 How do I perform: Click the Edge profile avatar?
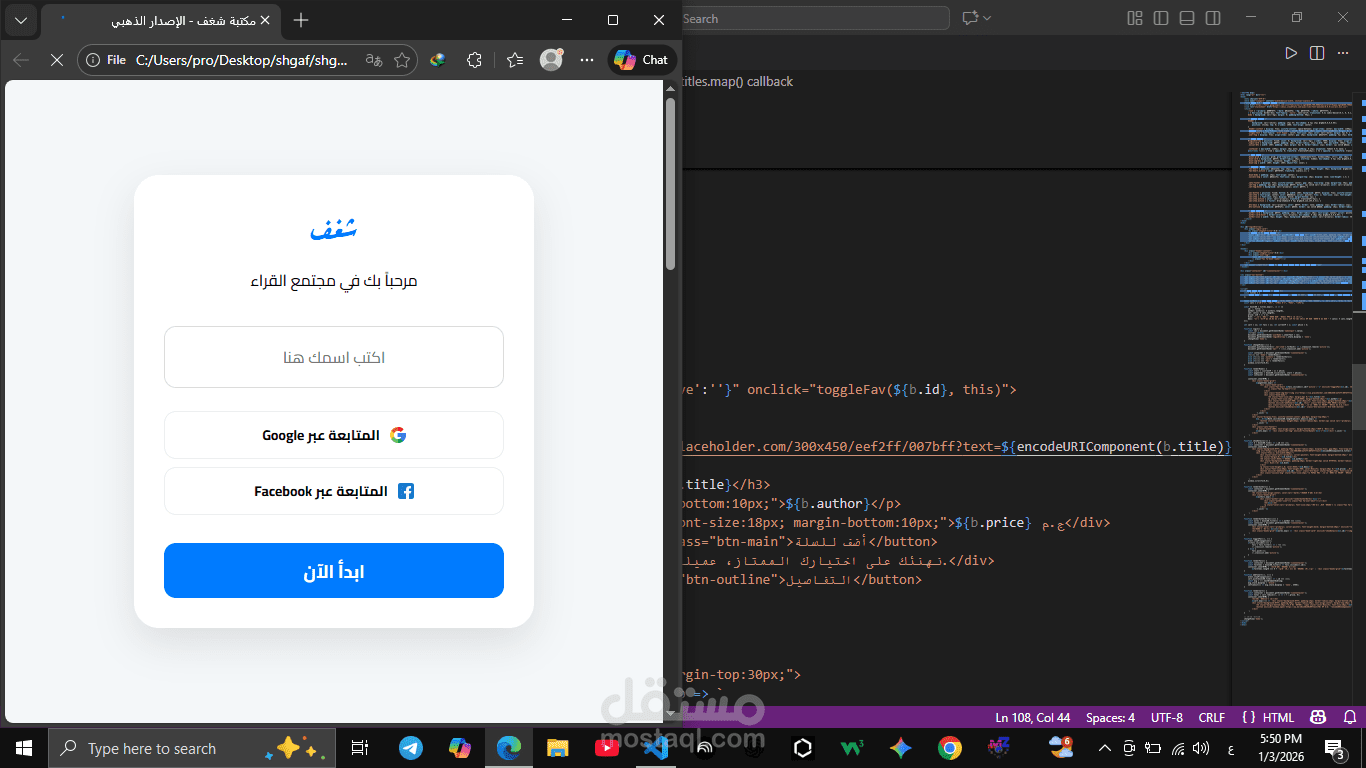[550, 60]
